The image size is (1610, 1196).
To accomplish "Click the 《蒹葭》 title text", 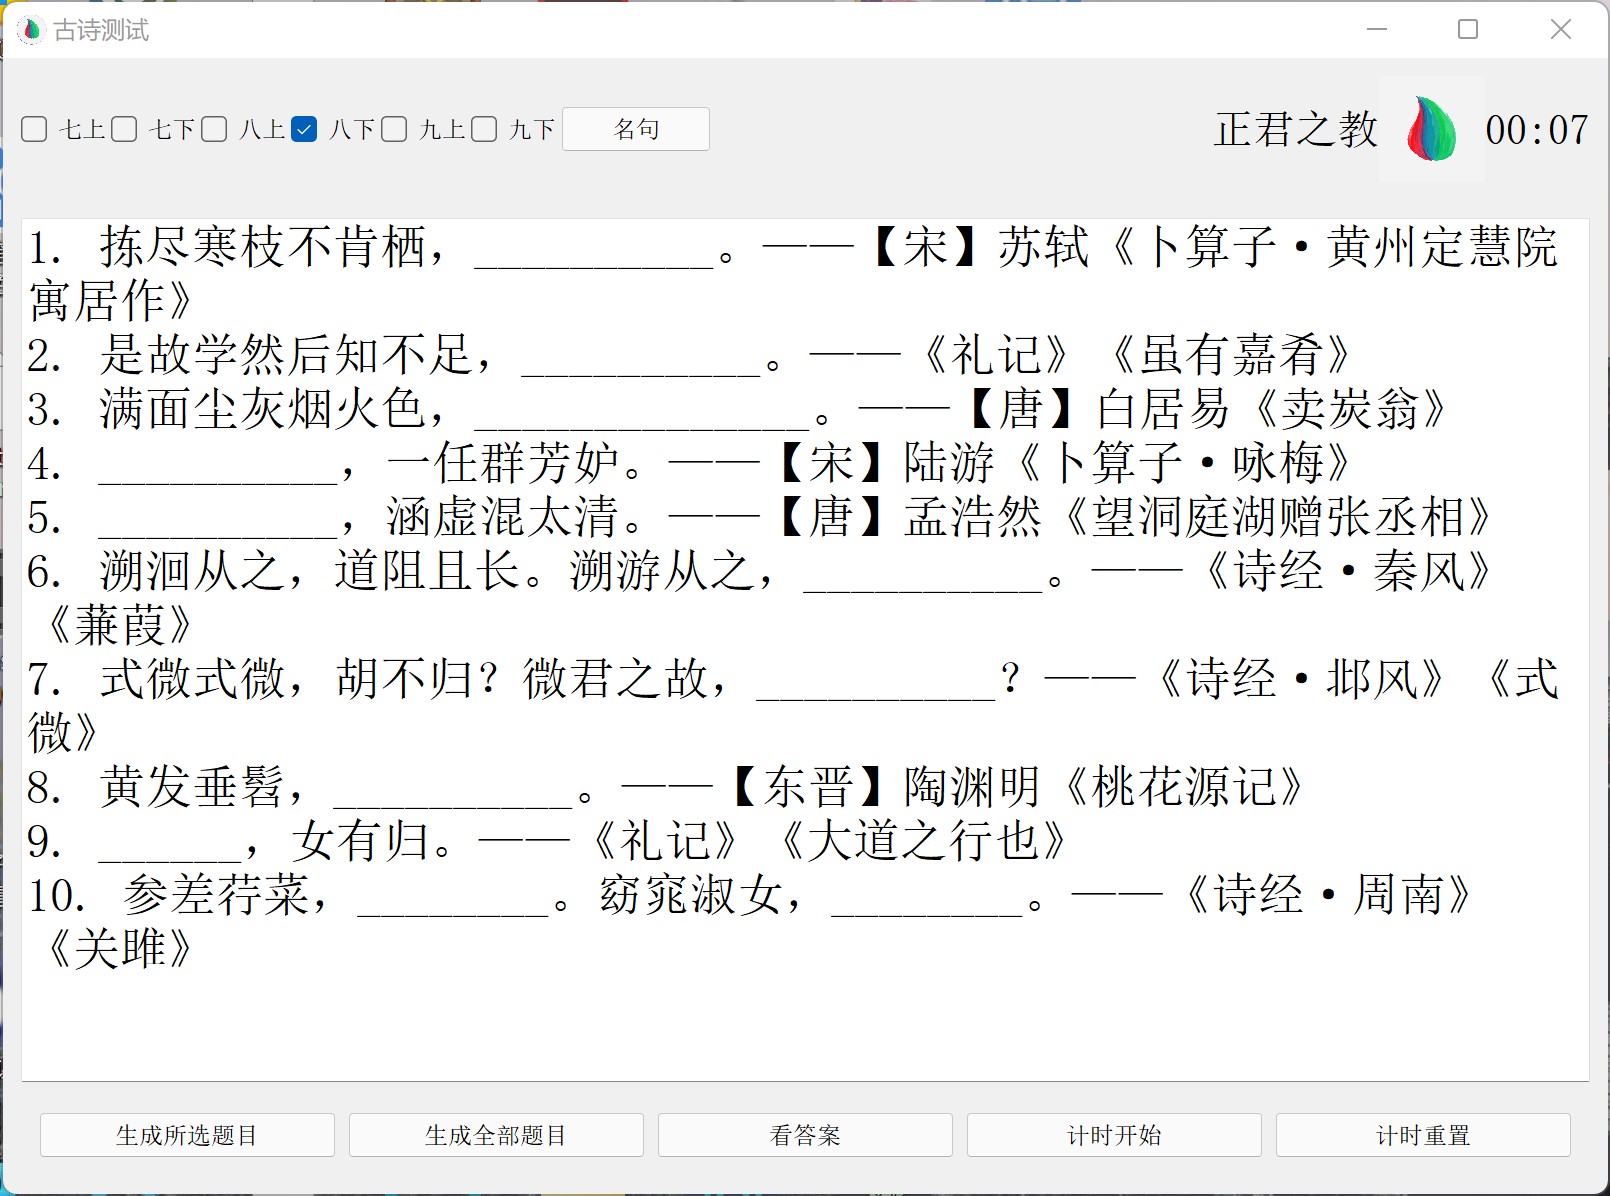I will [x=118, y=625].
